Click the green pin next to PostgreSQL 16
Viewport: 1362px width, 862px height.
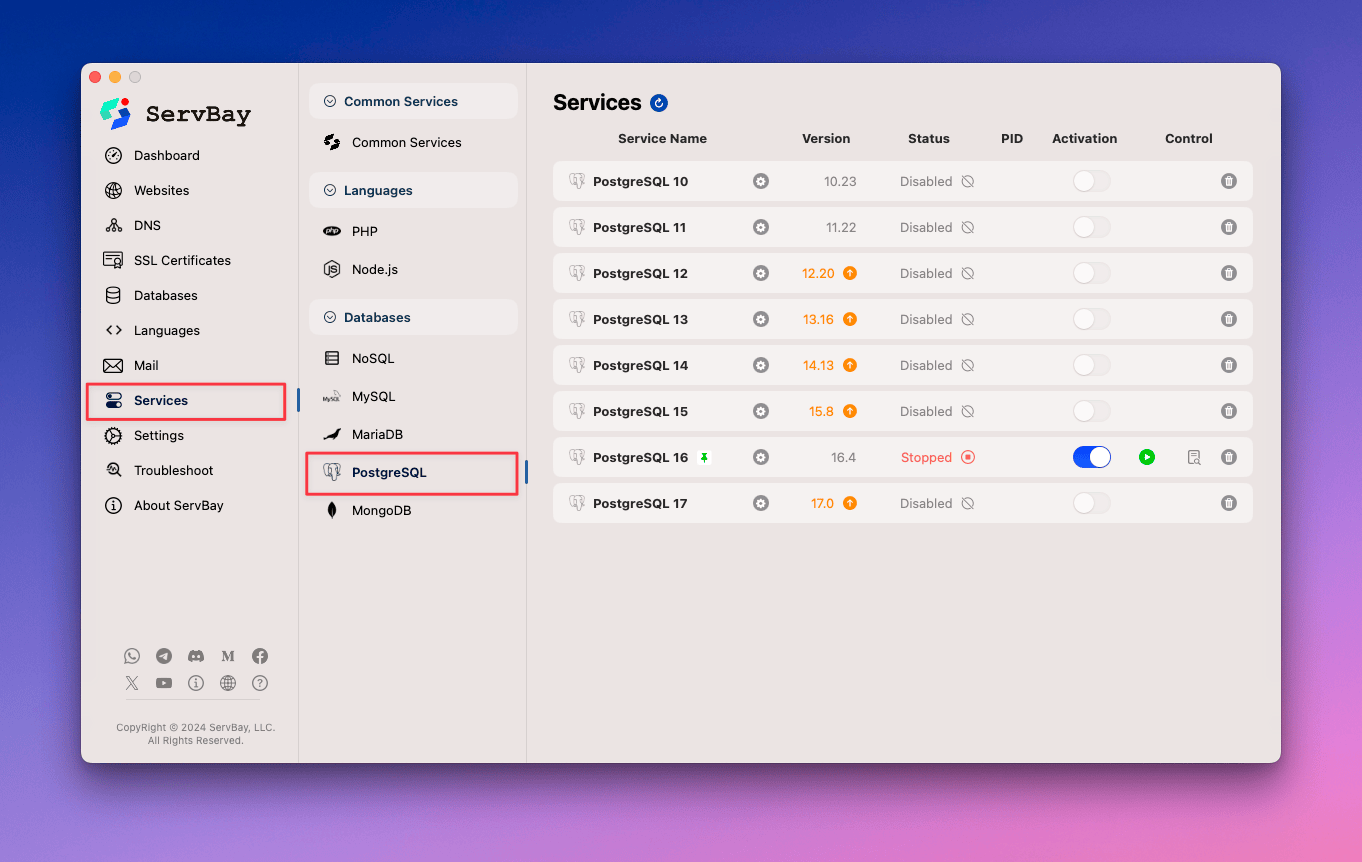click(x=705, y=457)
